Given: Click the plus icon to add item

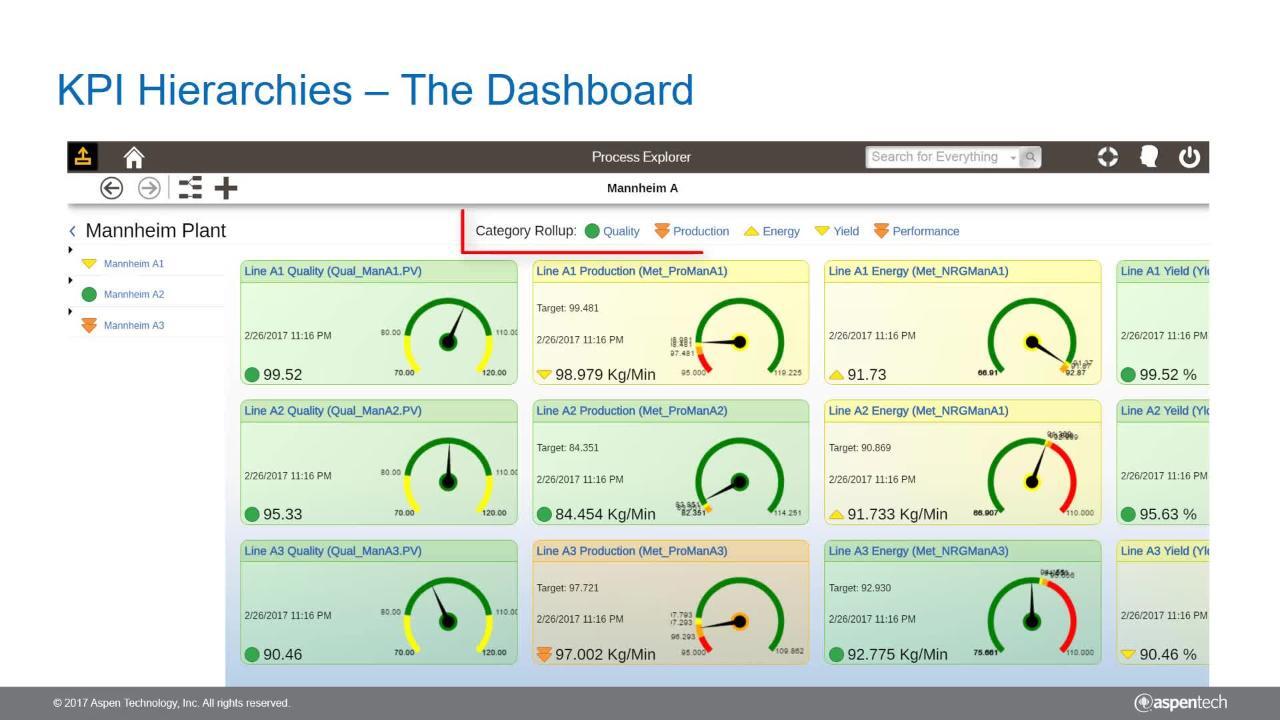Looking at the screenshot, I should point(226,188).
